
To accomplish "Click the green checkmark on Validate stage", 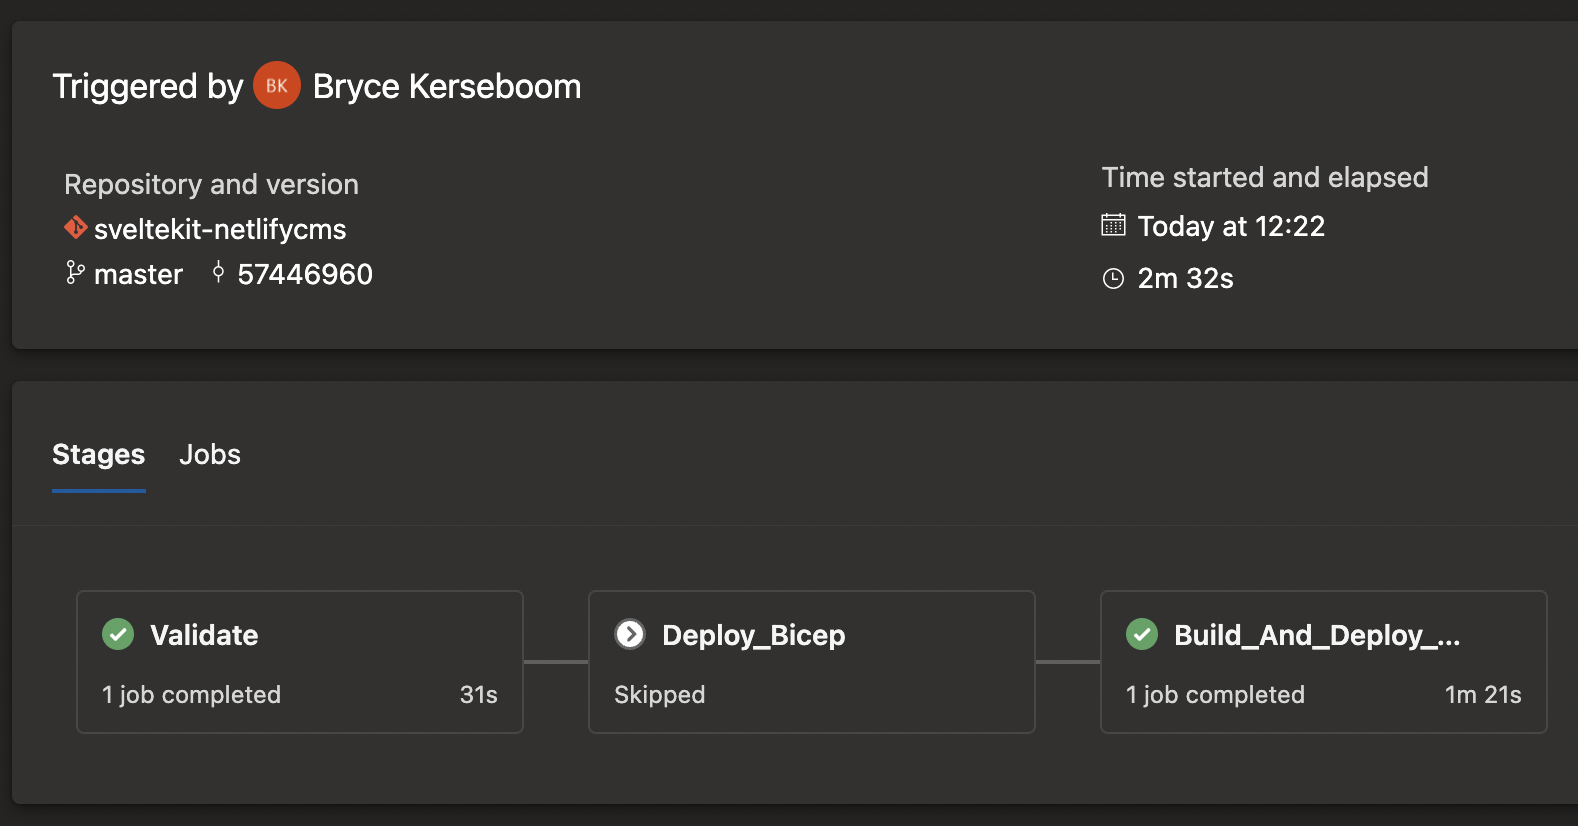I will tap(117, 634).
